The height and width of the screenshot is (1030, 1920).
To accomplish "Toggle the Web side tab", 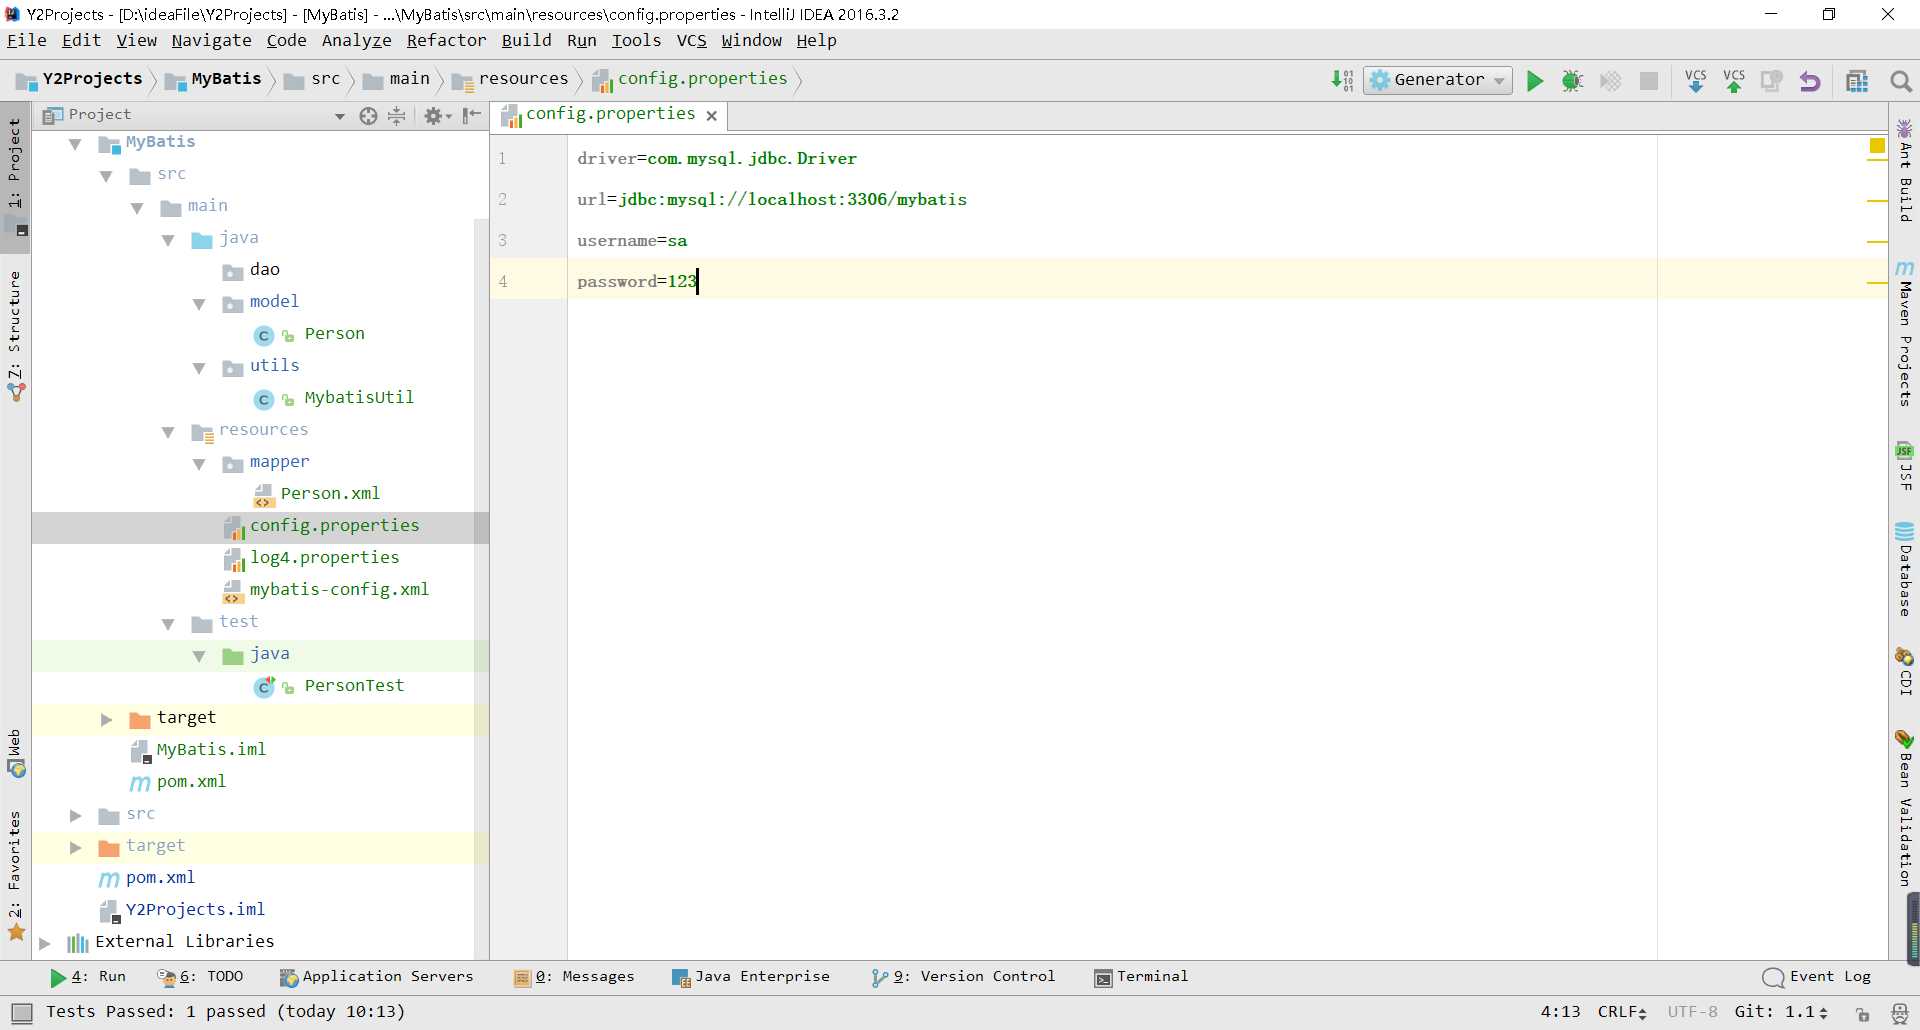I will click(x=15, y=753).
